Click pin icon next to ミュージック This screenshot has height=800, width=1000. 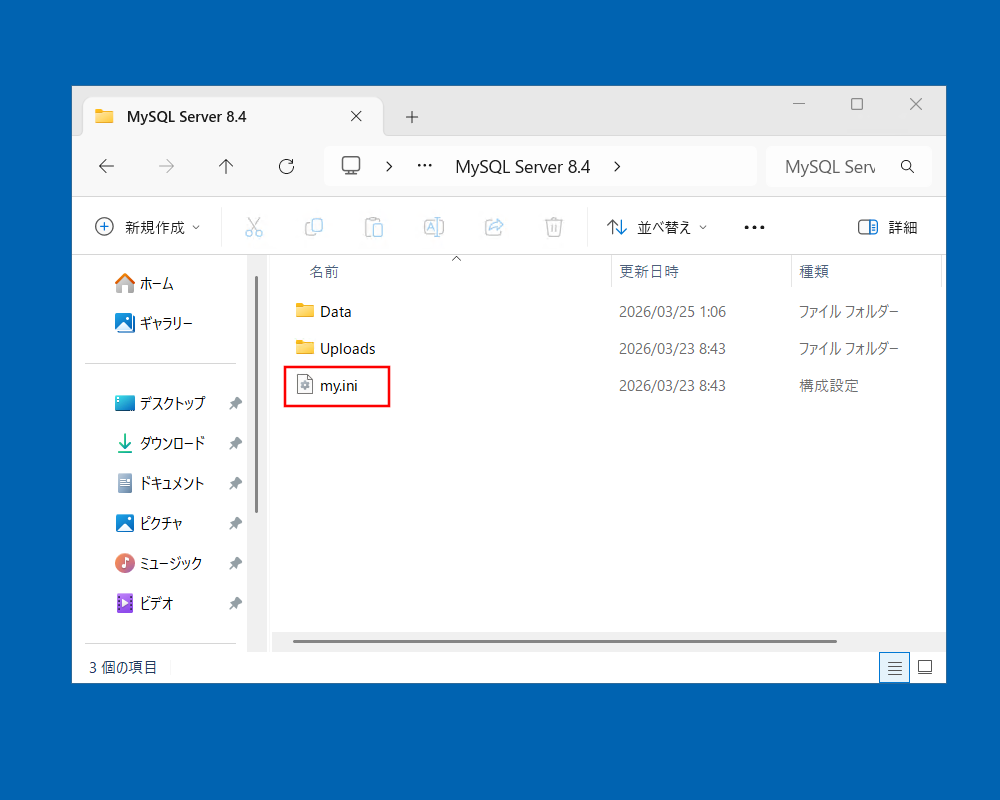(x=235, y=563)
